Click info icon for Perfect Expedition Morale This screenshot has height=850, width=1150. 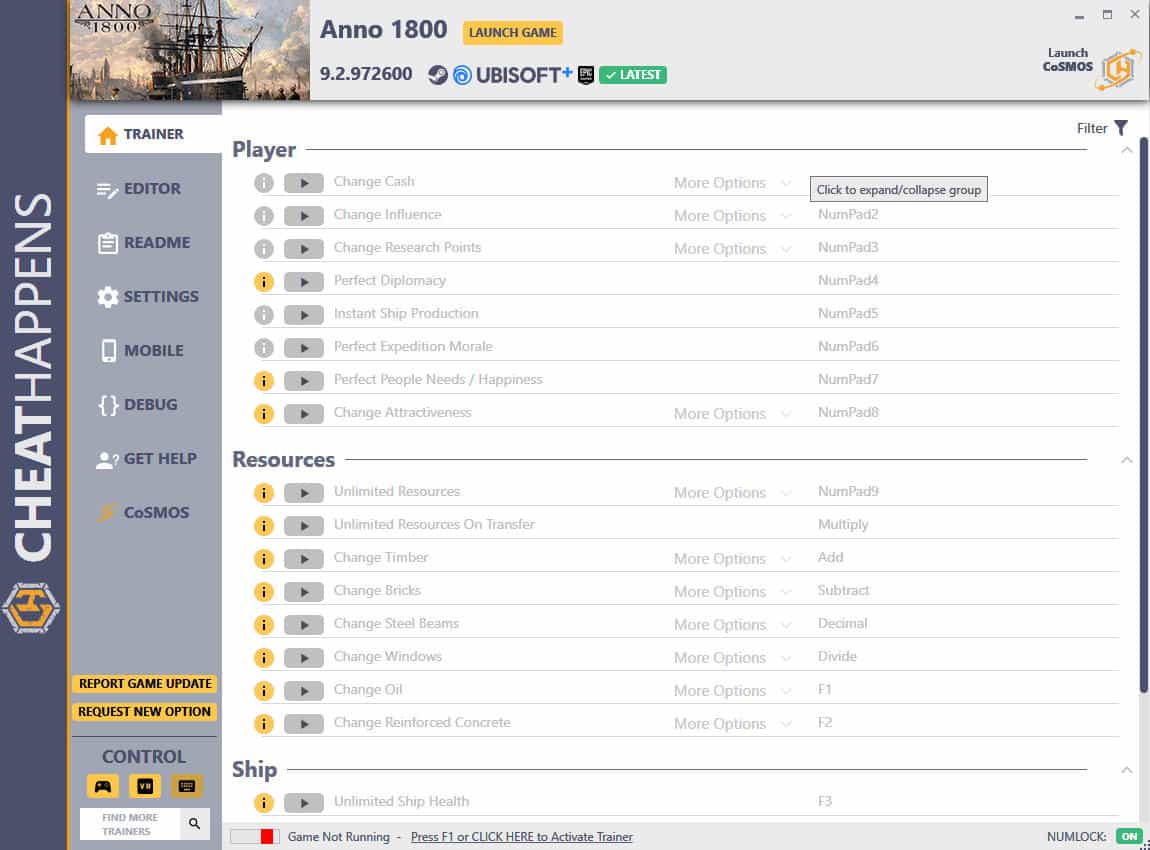pyautogui.click(x=264, y=348)
